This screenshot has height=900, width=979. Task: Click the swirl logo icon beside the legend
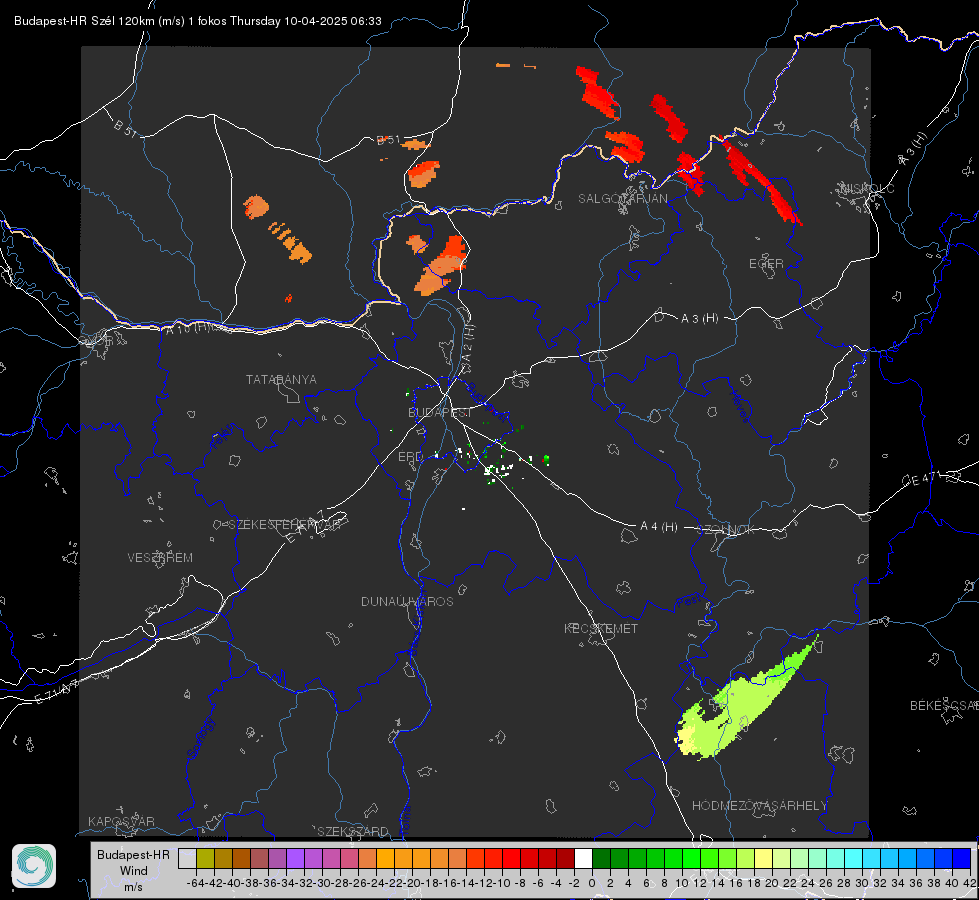tap(34, 866)
